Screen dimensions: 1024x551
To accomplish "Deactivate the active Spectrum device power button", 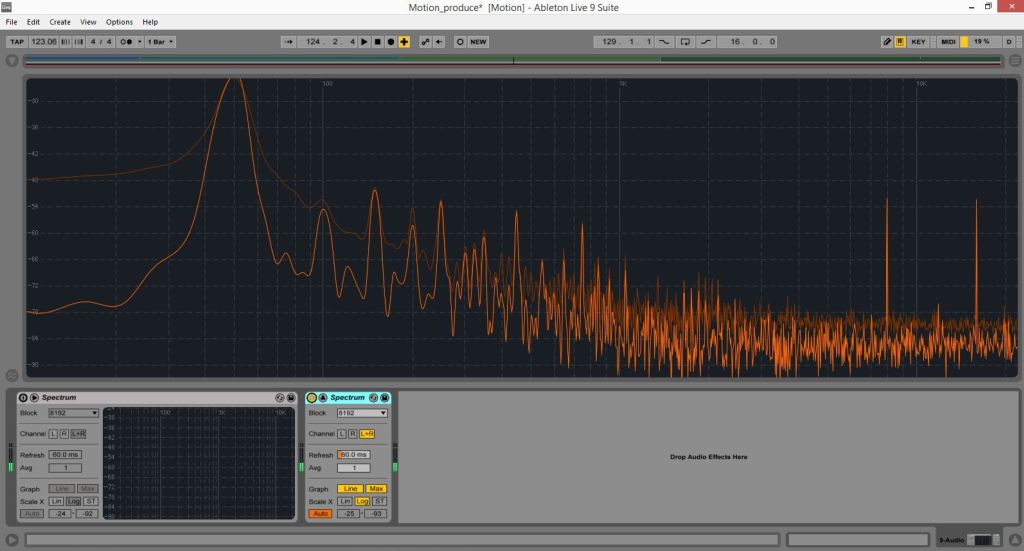I will coord(312,398).
